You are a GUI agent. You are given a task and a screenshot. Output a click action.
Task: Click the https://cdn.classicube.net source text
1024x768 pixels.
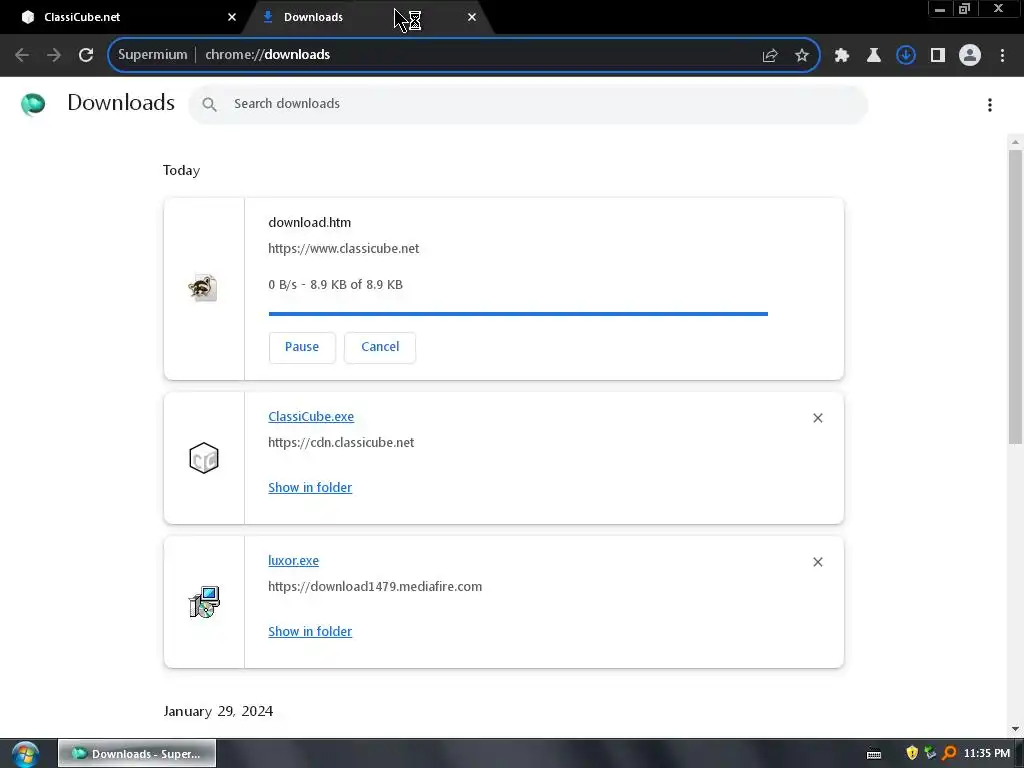pyautogui.click(x=341, y=443)
